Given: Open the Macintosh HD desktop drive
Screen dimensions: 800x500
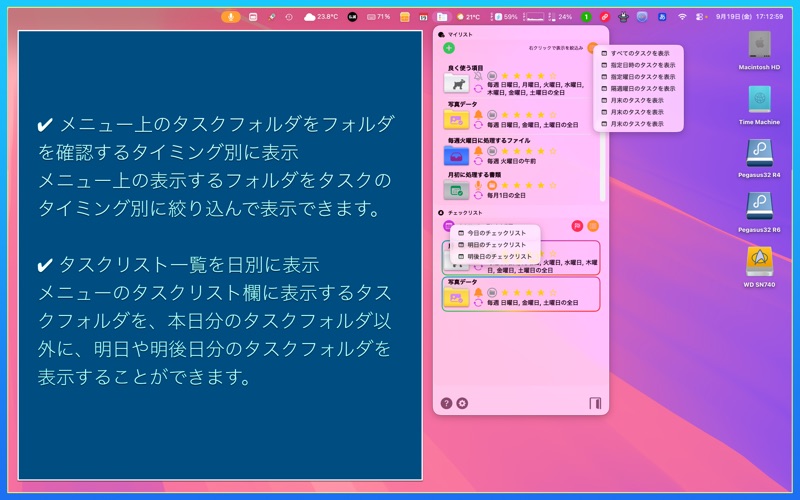Looking at the screenshot, I should [759, 50].
